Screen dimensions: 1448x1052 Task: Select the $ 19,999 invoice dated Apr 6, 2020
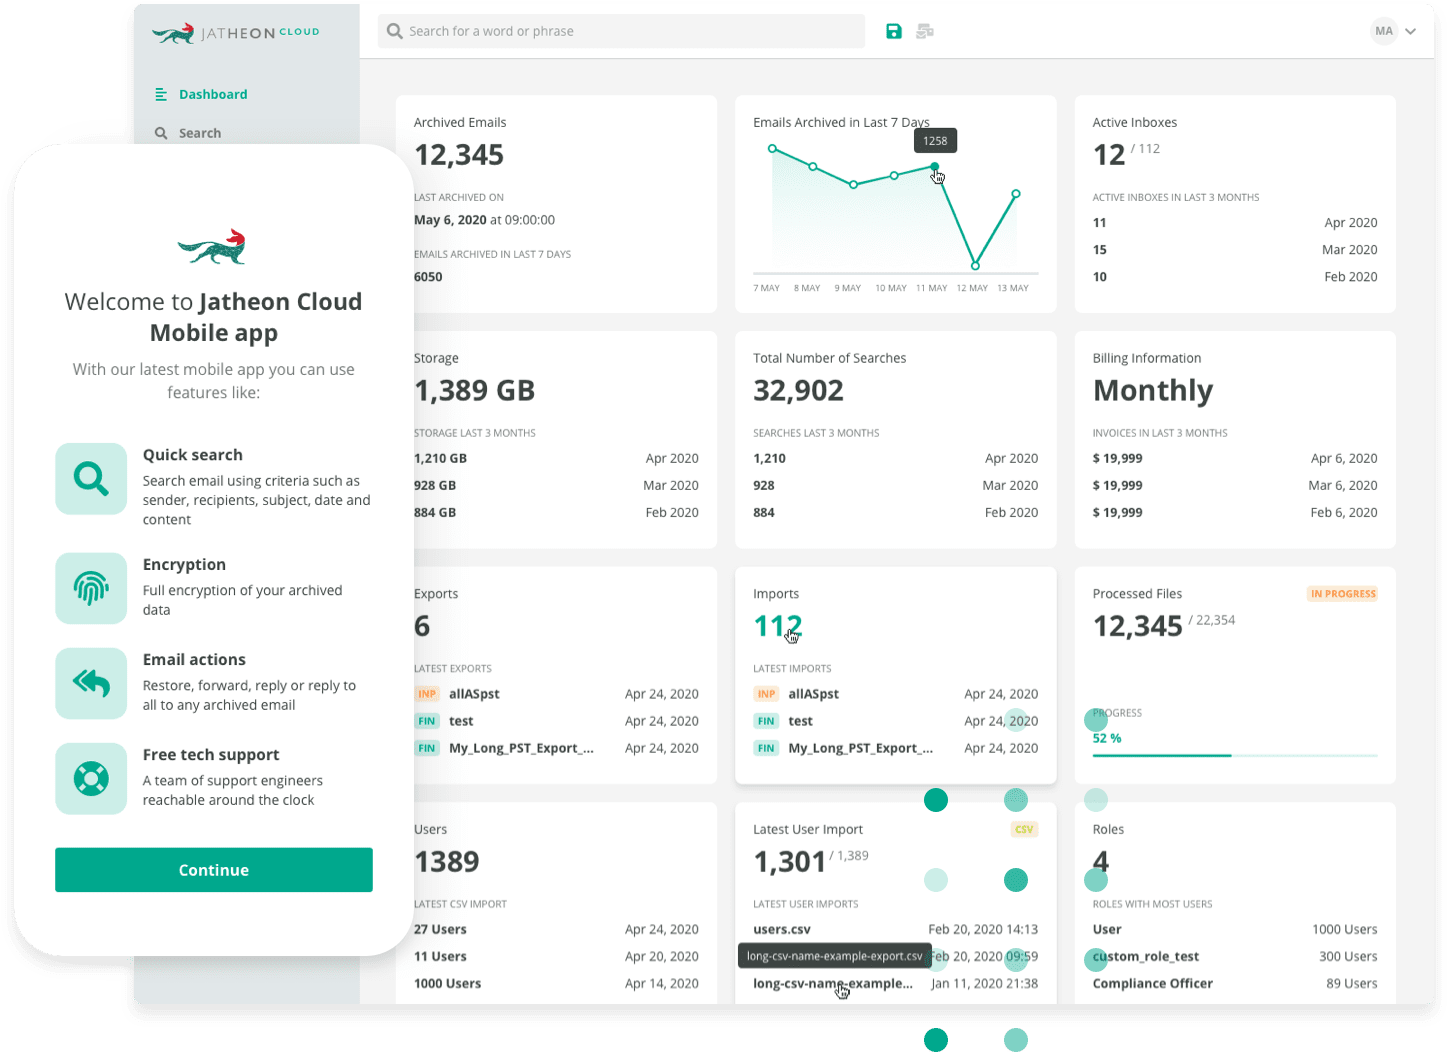(x=1235, y=458)
